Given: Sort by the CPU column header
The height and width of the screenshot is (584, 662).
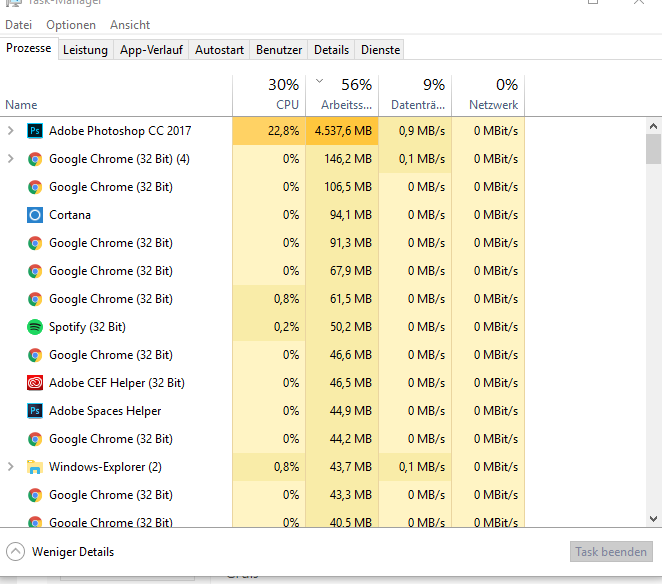Looking at the screenshot, I should pyautogui.click(x=269, y=95).
